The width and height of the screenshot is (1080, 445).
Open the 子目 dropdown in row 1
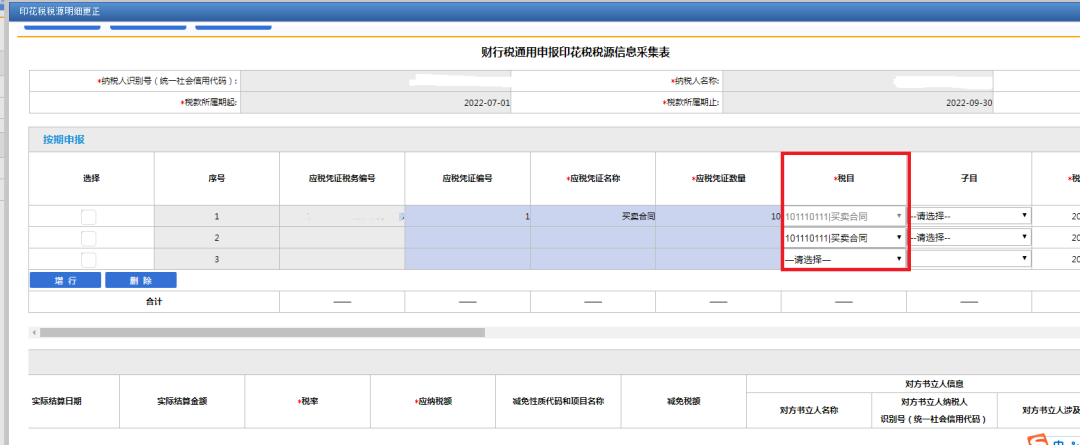click(x=968, y=216)
